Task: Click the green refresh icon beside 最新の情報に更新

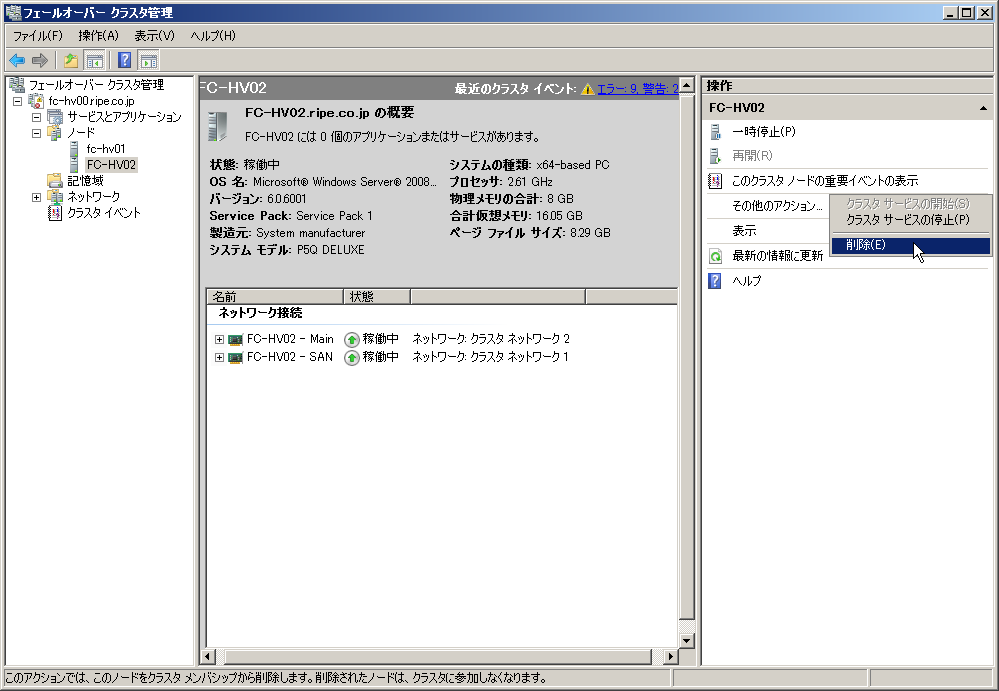Action: pos(715,256)
